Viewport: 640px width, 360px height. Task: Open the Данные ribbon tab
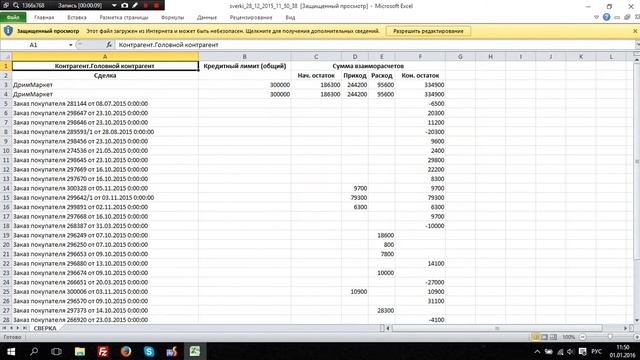point(207,18)
